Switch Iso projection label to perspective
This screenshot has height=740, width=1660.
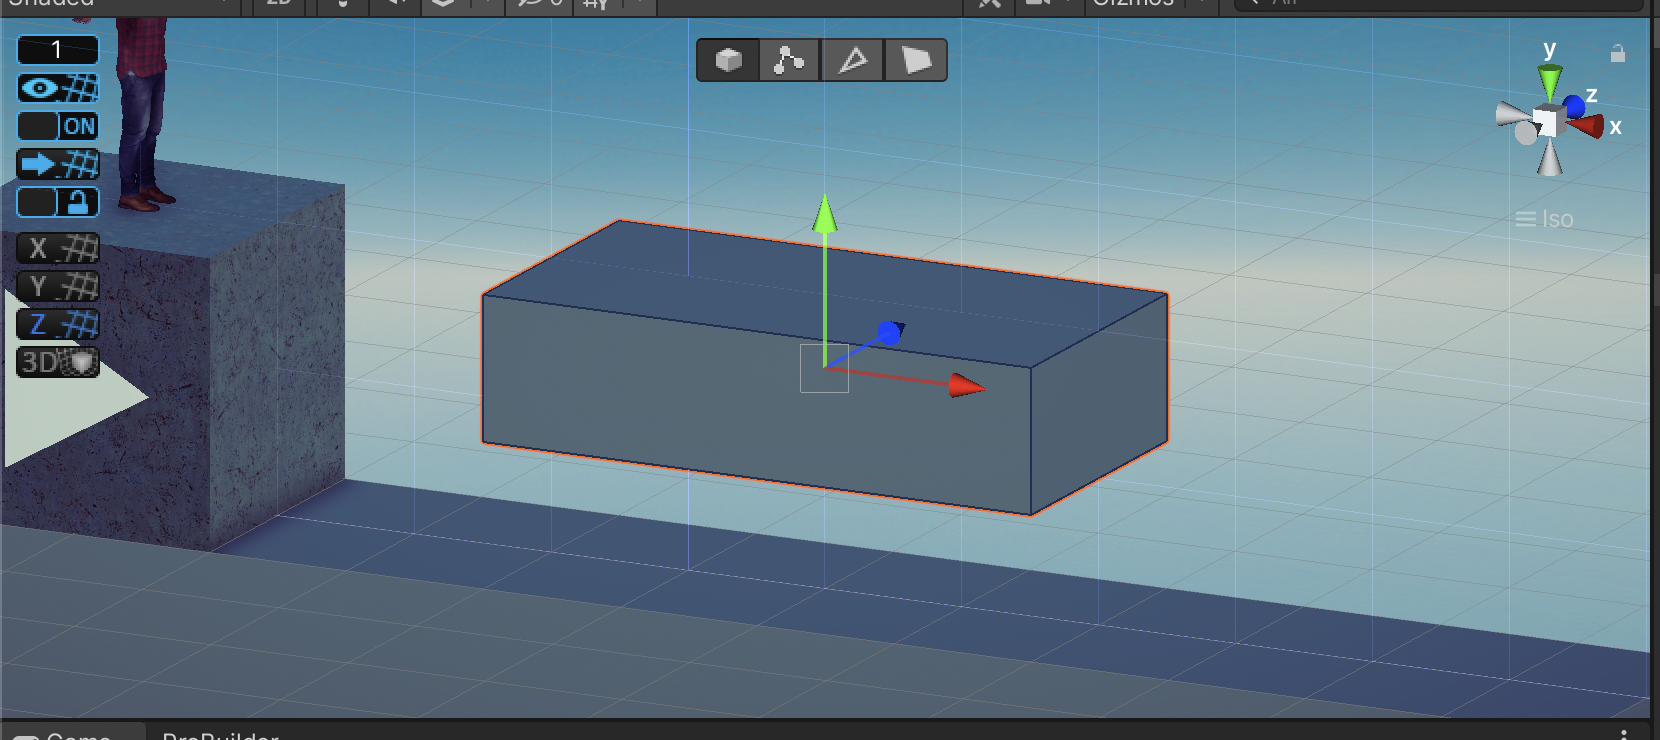1545,219
